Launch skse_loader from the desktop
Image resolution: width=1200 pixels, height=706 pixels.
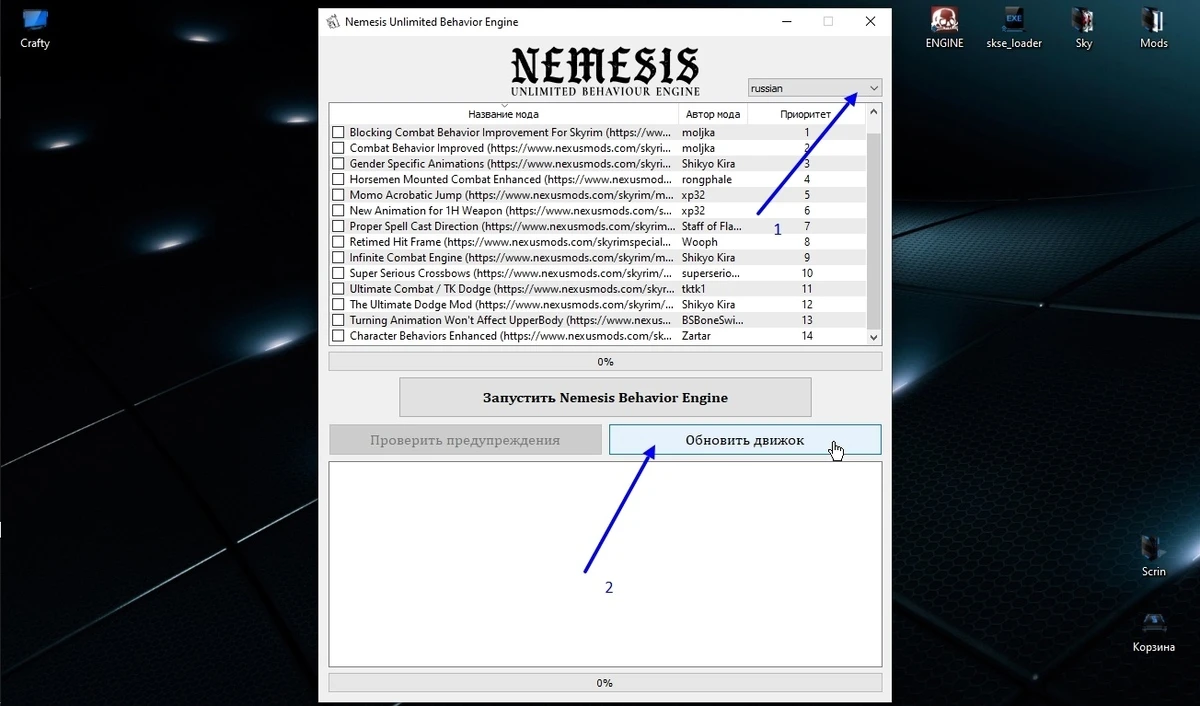(1013, 27)
